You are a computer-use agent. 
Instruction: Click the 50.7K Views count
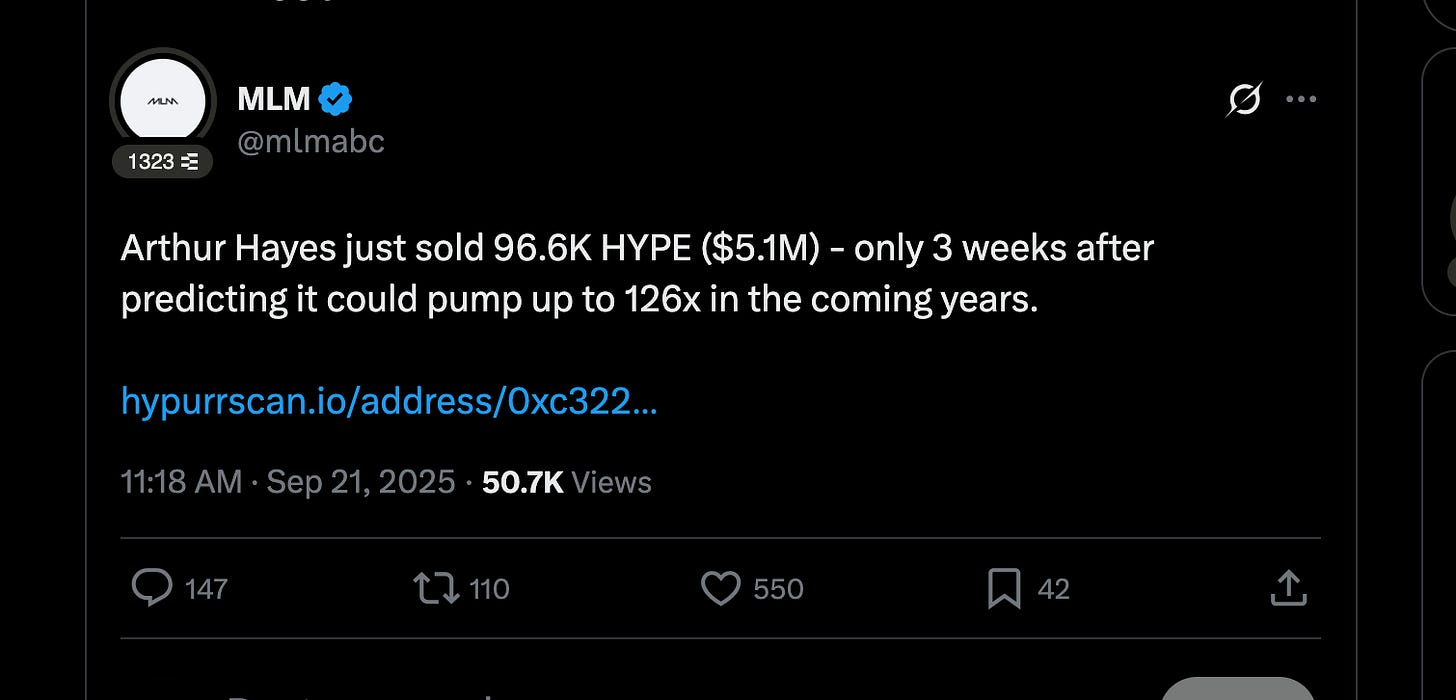click(x=566, y=482)
